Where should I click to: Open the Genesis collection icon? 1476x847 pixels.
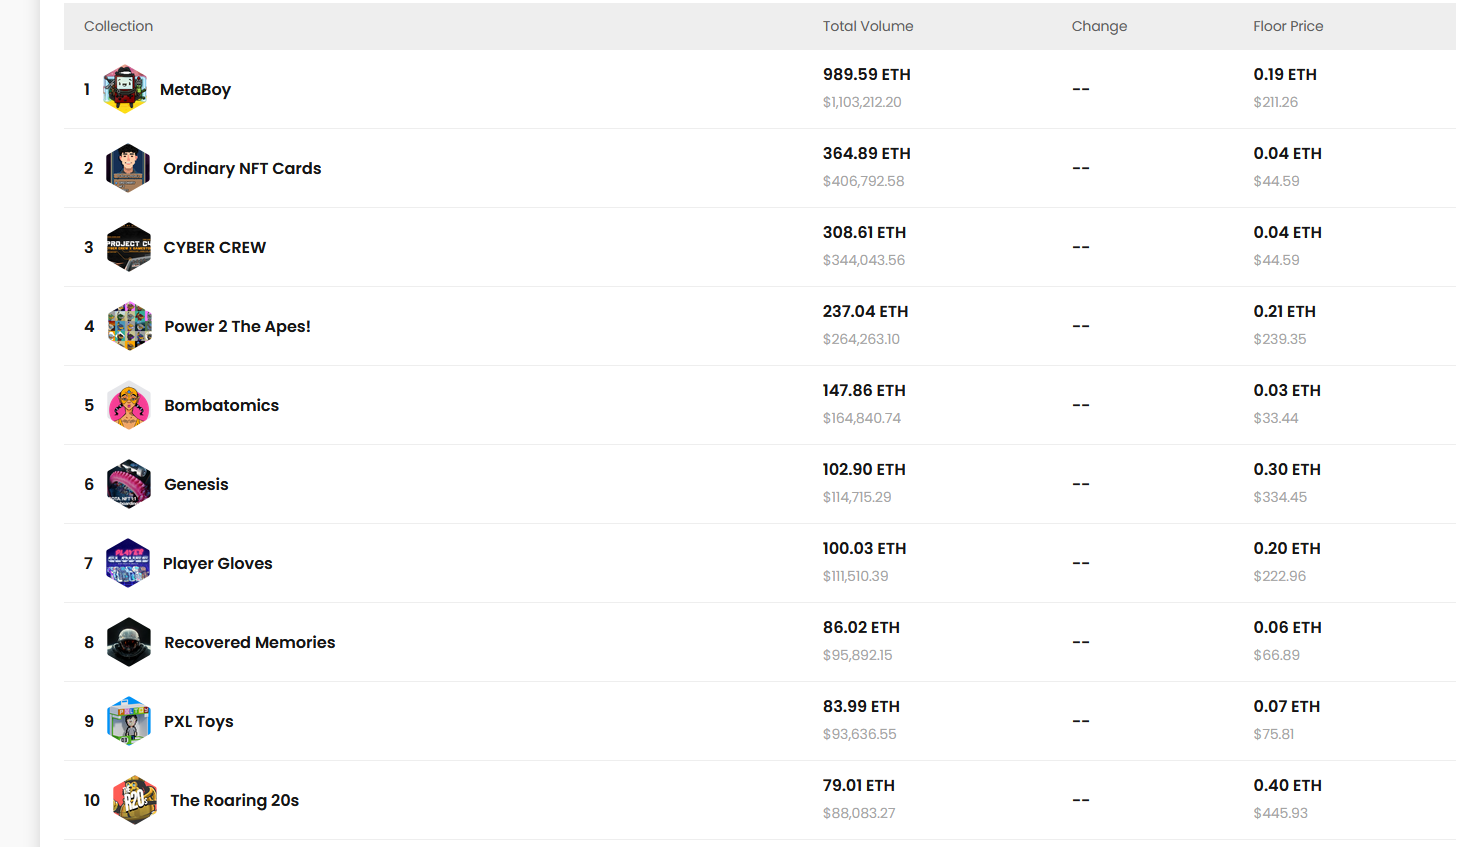[129, 484]
